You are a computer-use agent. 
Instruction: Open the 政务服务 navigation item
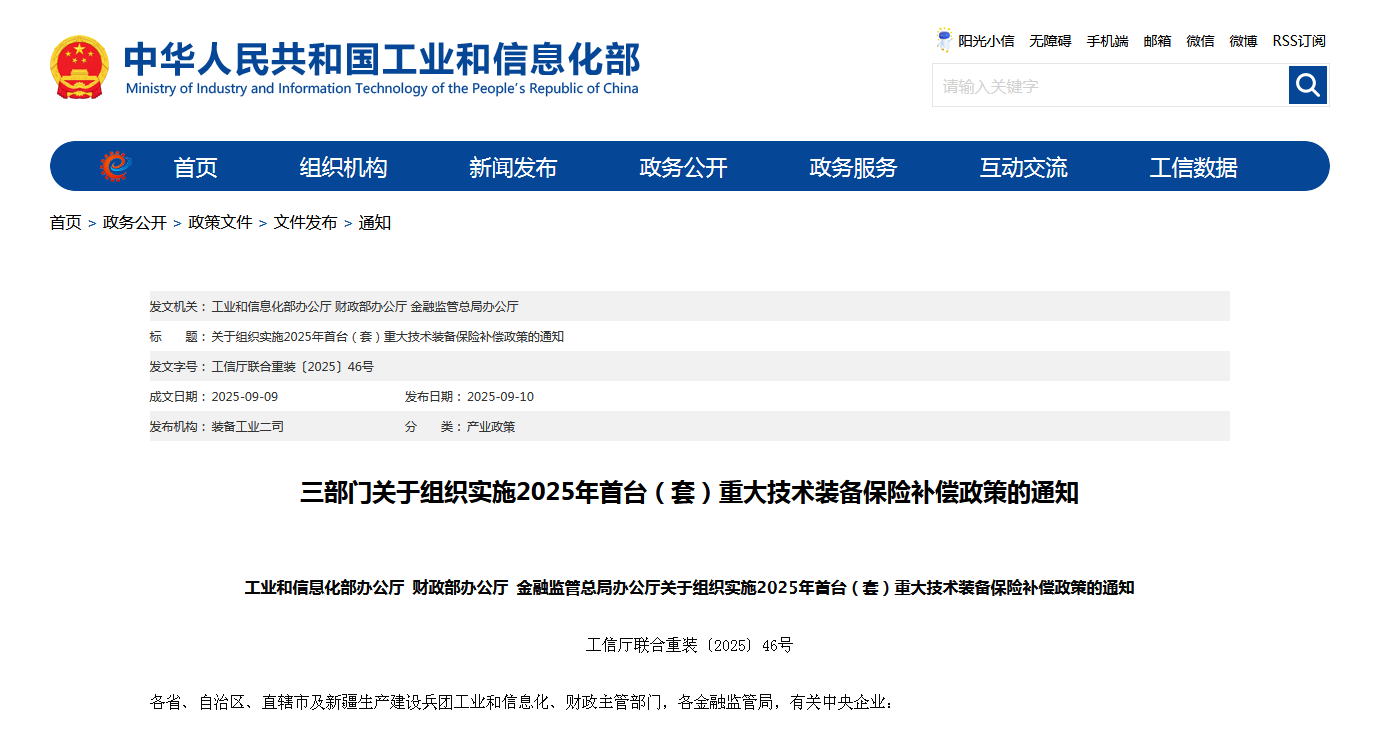point(853,168)
